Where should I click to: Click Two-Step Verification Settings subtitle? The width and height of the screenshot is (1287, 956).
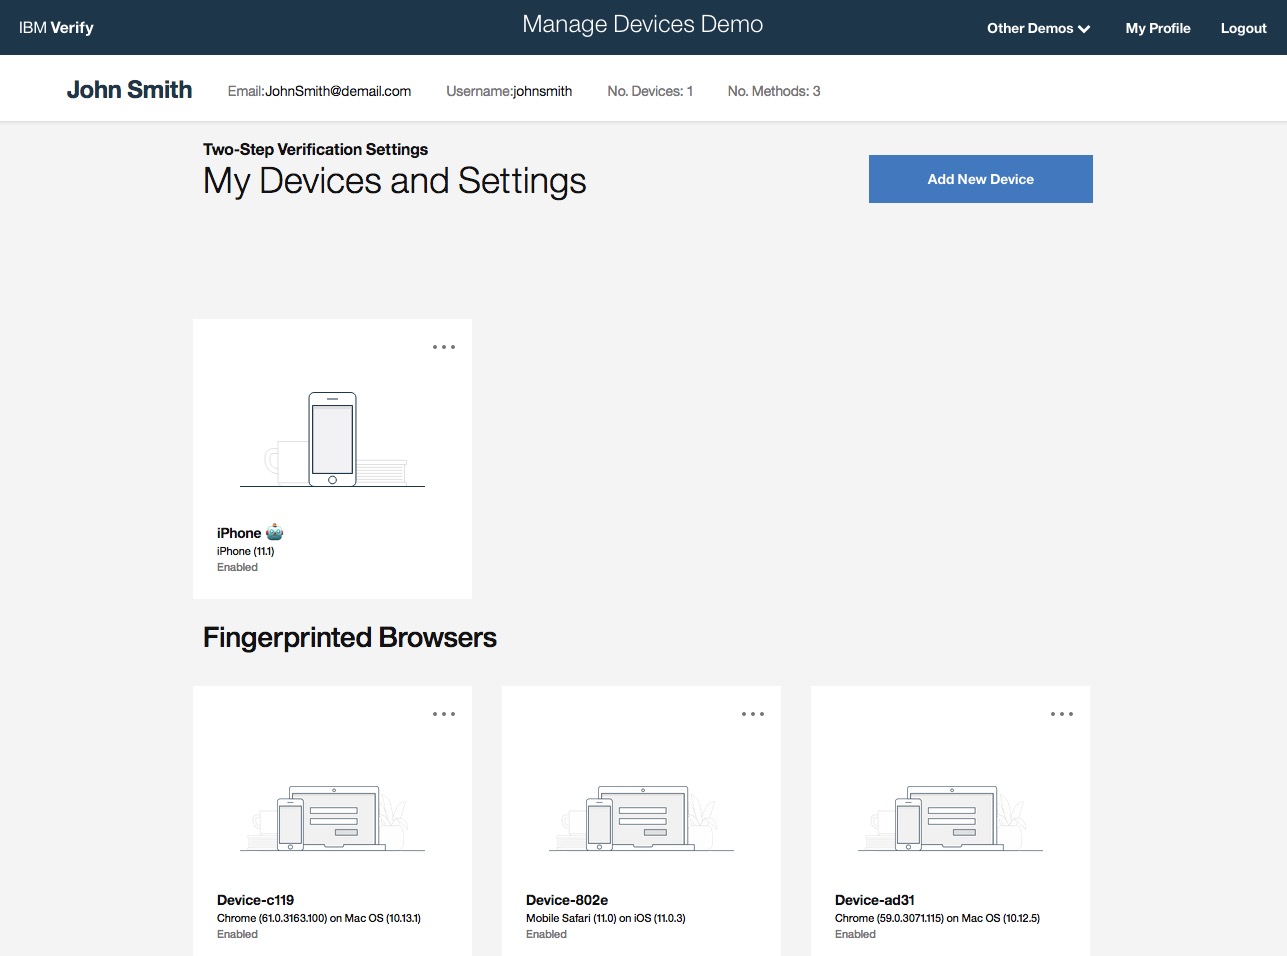(x=316, y=149)
